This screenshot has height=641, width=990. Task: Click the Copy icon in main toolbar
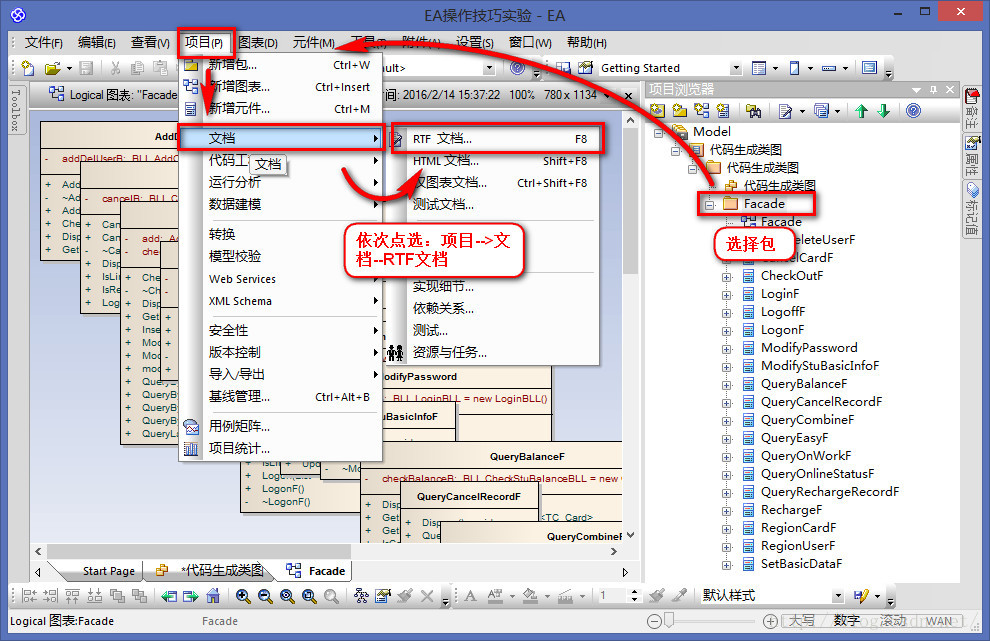[137, 68]
